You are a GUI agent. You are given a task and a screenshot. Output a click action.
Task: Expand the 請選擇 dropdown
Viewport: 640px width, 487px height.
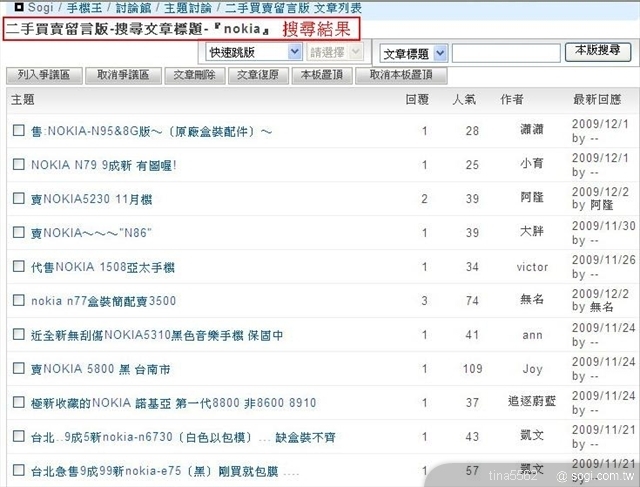point(336,52)
